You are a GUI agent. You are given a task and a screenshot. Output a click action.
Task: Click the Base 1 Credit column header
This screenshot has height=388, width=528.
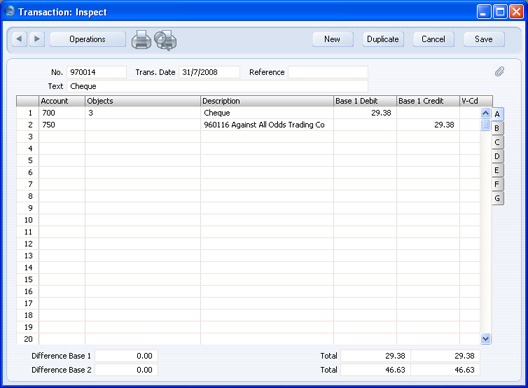(x=428, y=101)
